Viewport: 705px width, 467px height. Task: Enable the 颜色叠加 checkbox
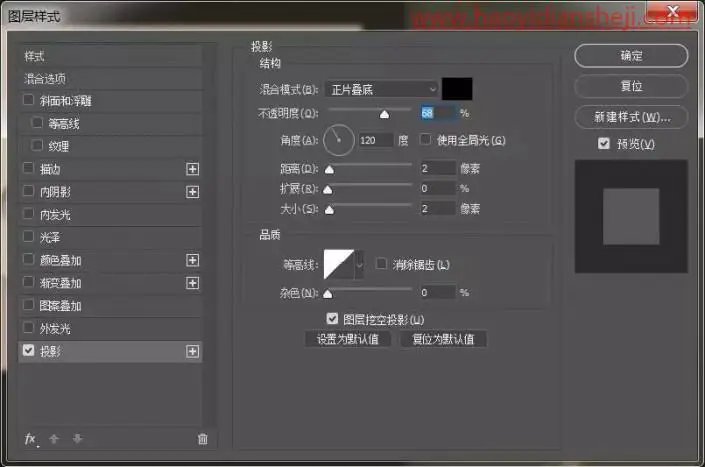(28, 259)
